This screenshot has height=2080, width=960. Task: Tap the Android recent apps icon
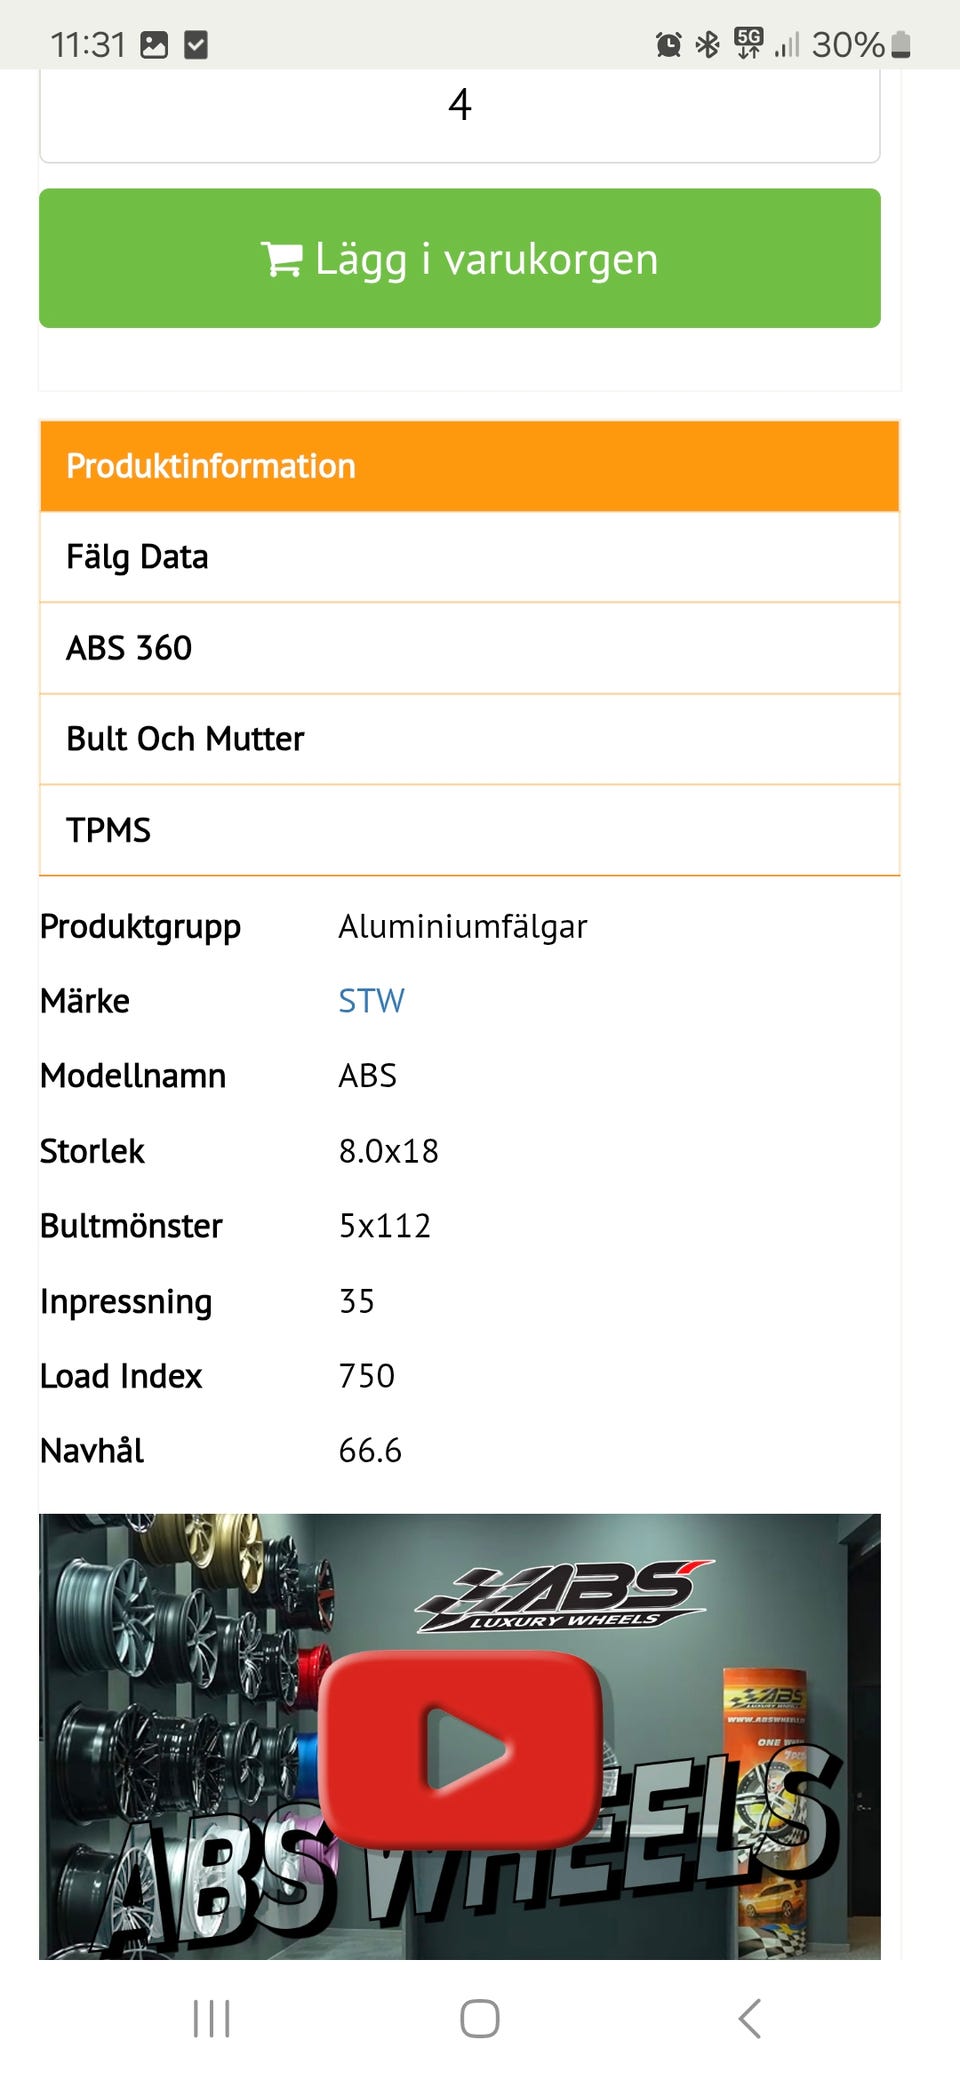(211, 2018)
